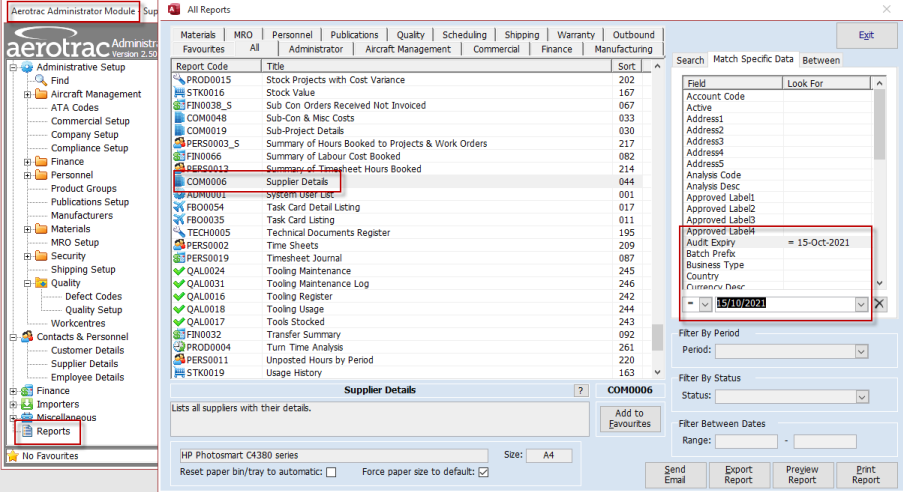Clear the filter value with X icon
This screenshot has width=903, height=492.
tap(879, 304)
